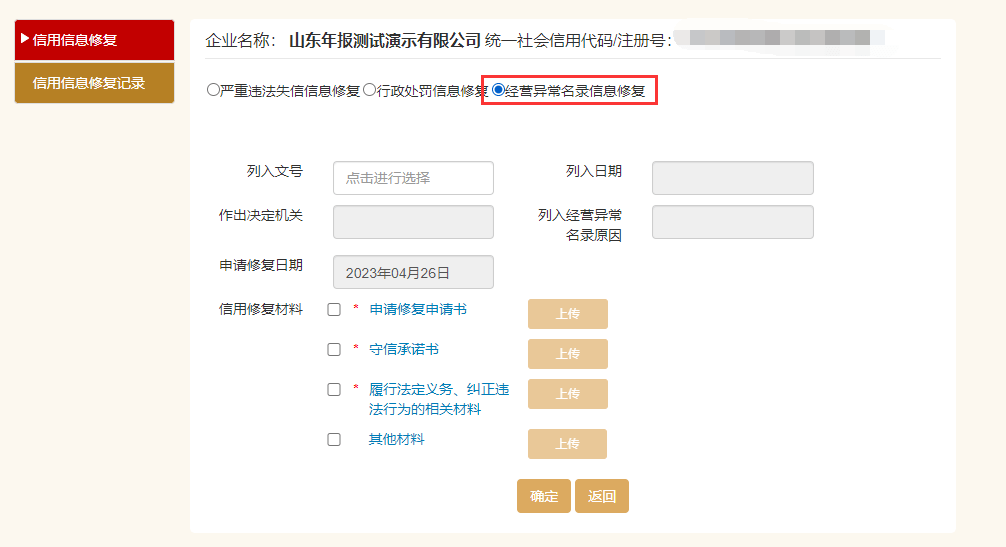The image size is (1006, 547).
Task: Select 行政处罚信息修复 radio option
Action: coord(370,90)
